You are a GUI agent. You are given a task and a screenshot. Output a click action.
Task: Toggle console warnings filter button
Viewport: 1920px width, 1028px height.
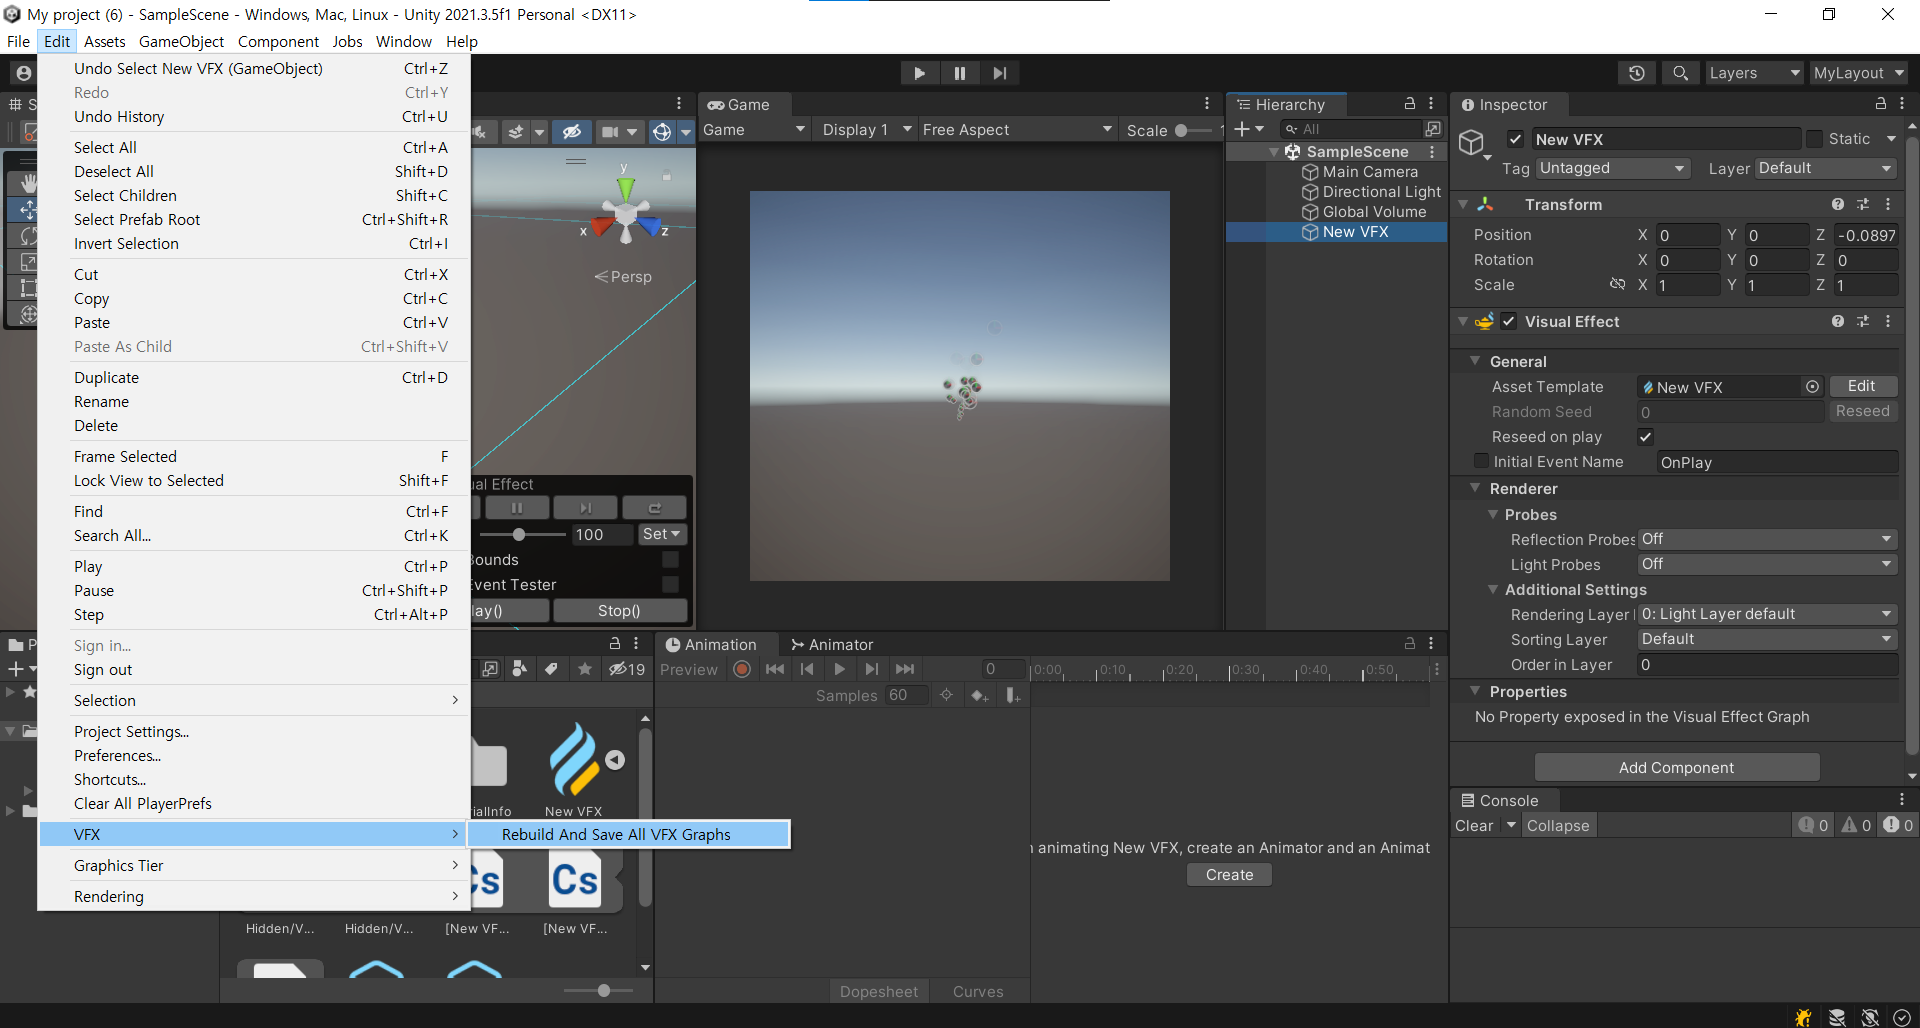click(1856, 825)
